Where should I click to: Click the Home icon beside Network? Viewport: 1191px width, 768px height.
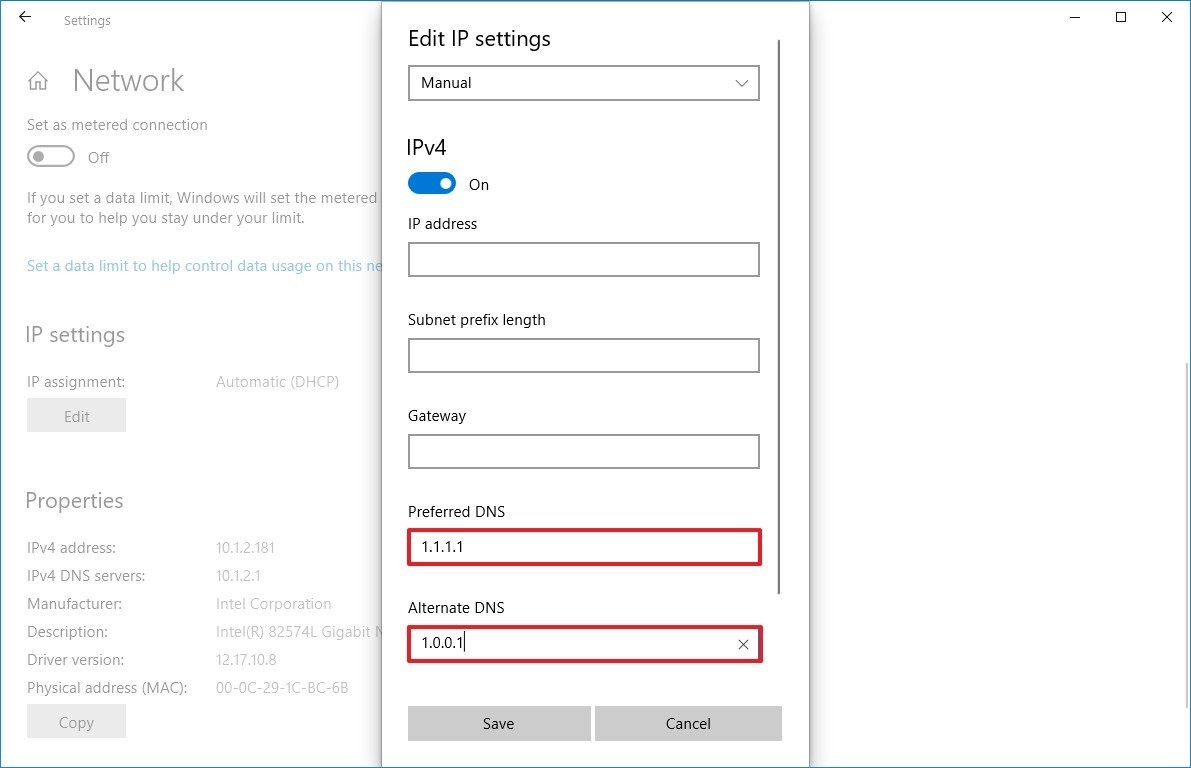pos(38,81)
